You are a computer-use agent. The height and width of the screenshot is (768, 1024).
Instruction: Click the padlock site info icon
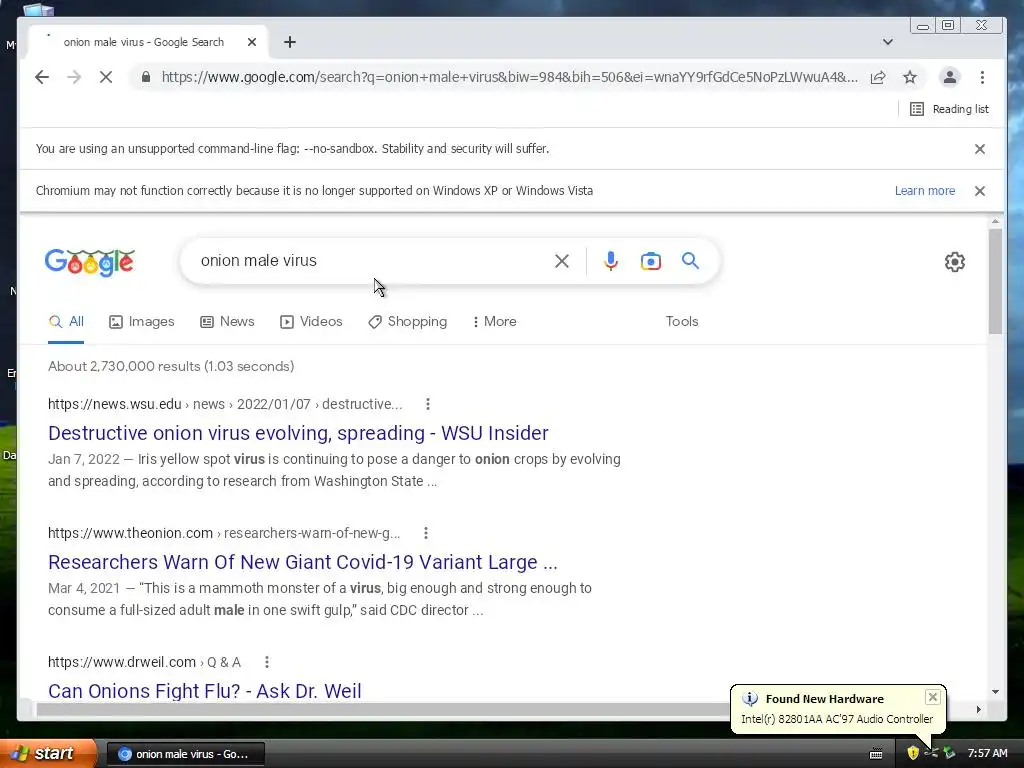[146, 77]
